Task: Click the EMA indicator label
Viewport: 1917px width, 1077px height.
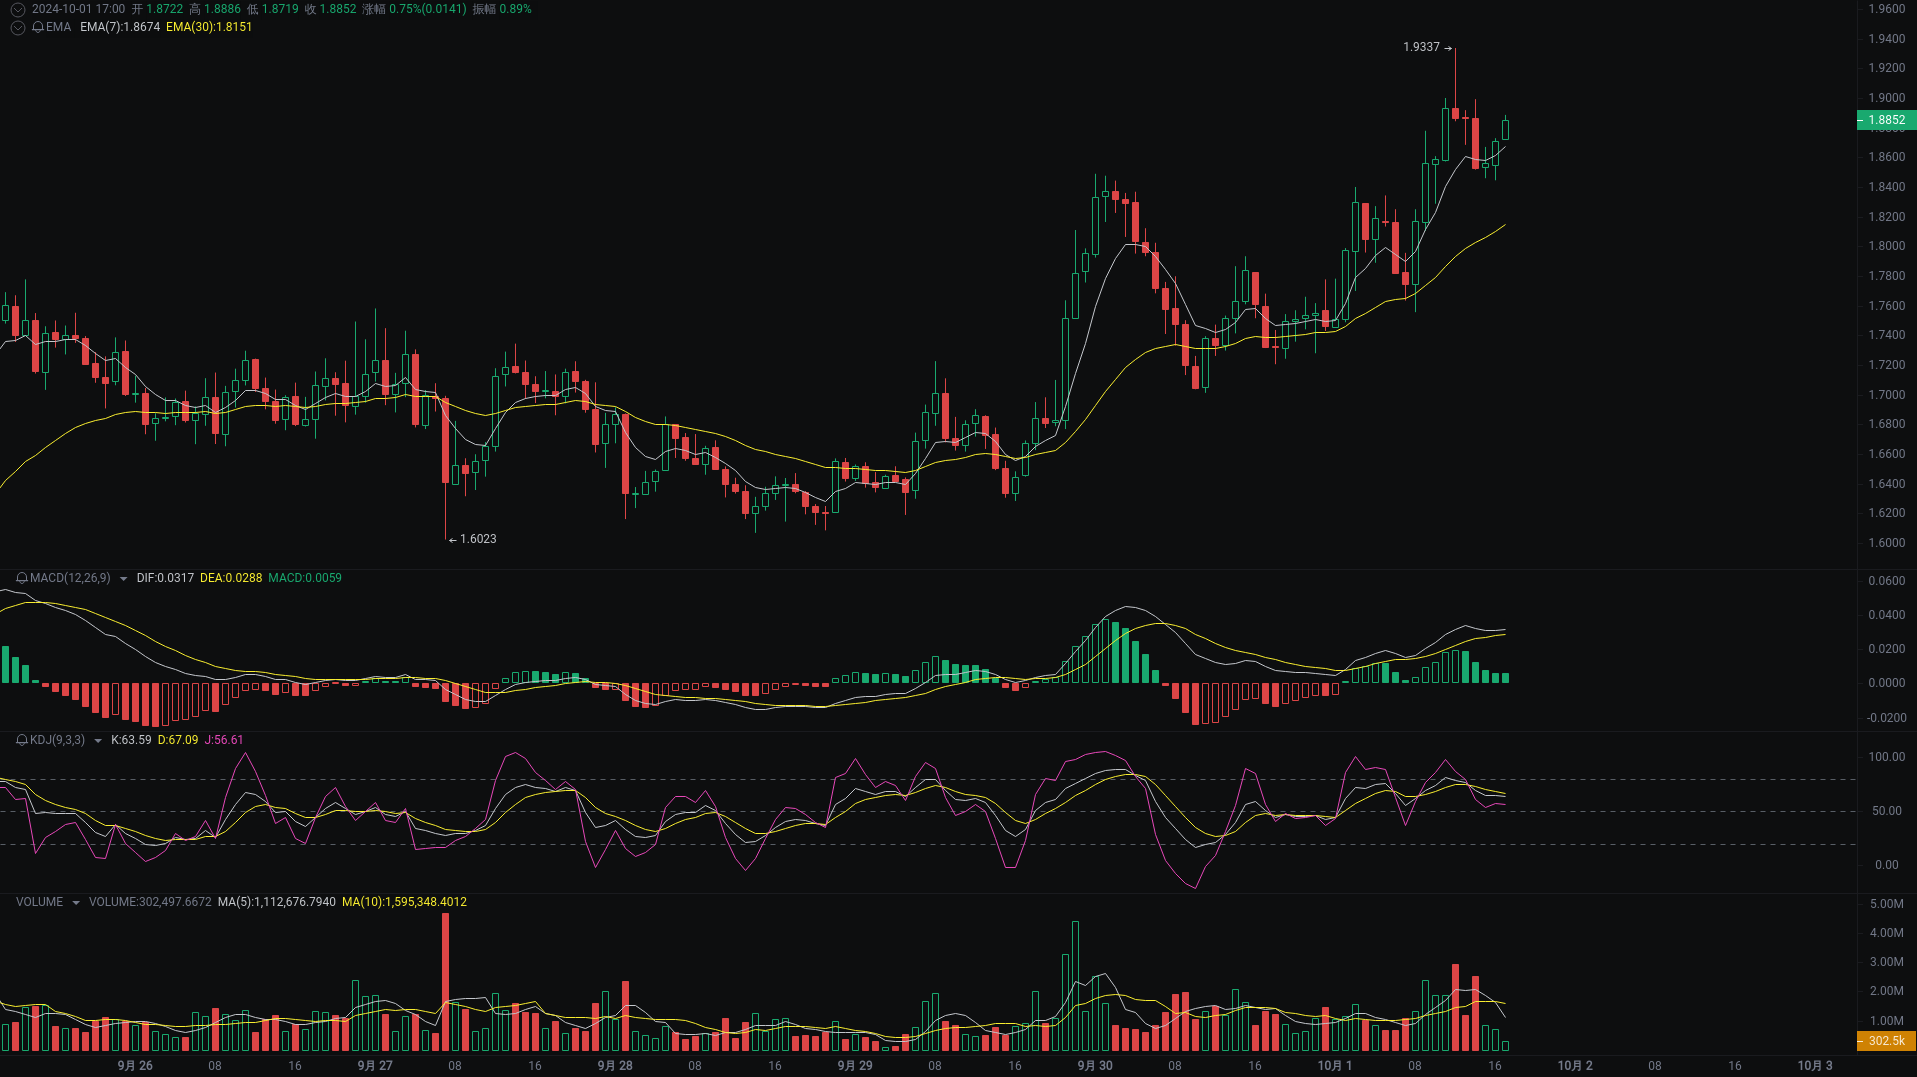Action: coord(58,27)
